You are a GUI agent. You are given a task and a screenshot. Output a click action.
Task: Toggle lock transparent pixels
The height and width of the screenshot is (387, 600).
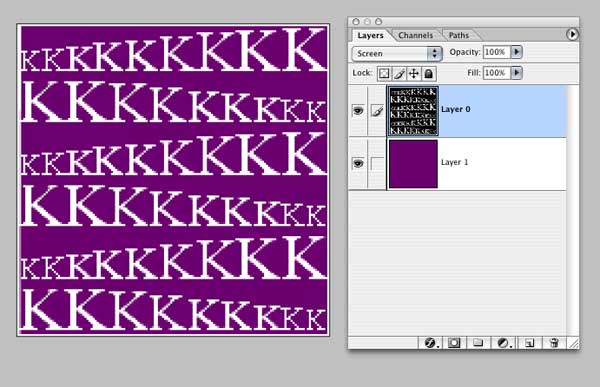(x=384, y=73)
